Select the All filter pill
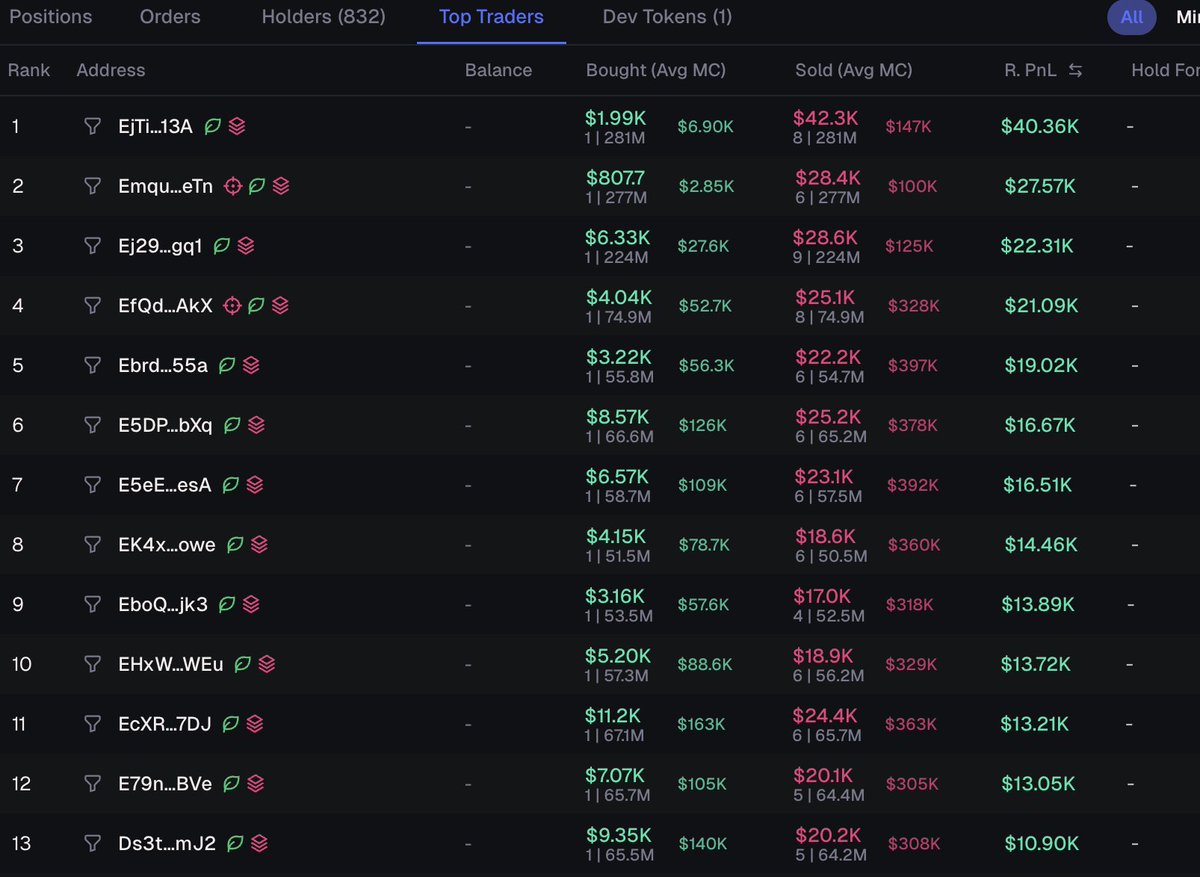Image resolution: width=1200 pixels, height=877 pixels. click(x=1132, y=17)
